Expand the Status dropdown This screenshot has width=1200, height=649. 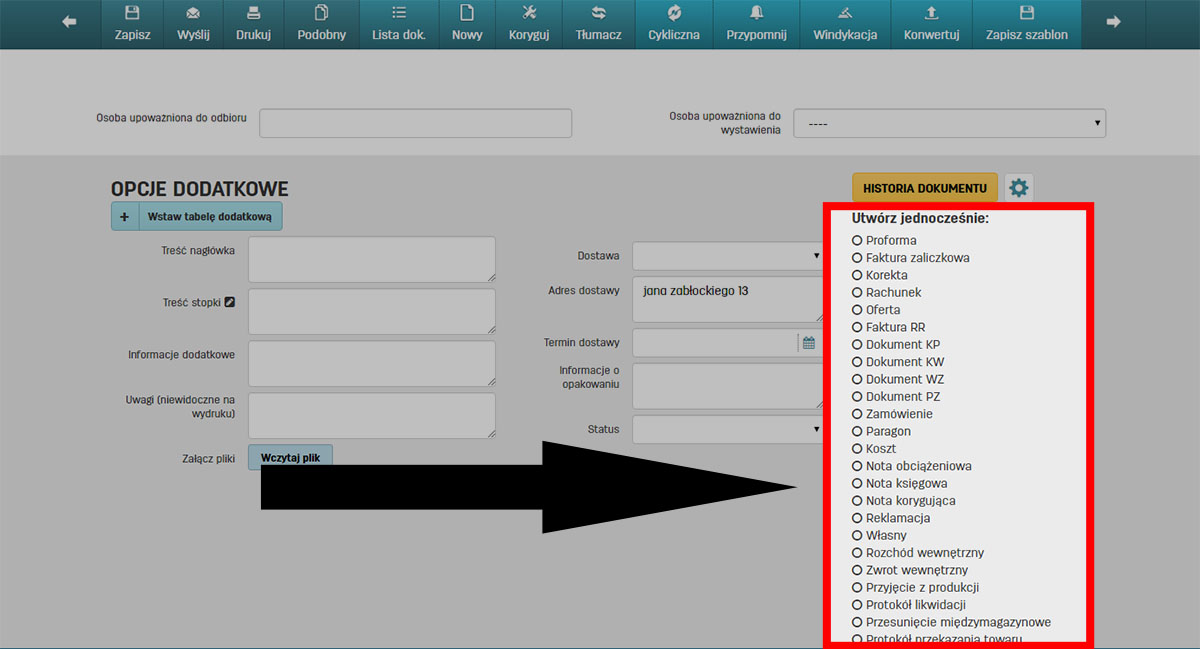[x=727, y=430]
